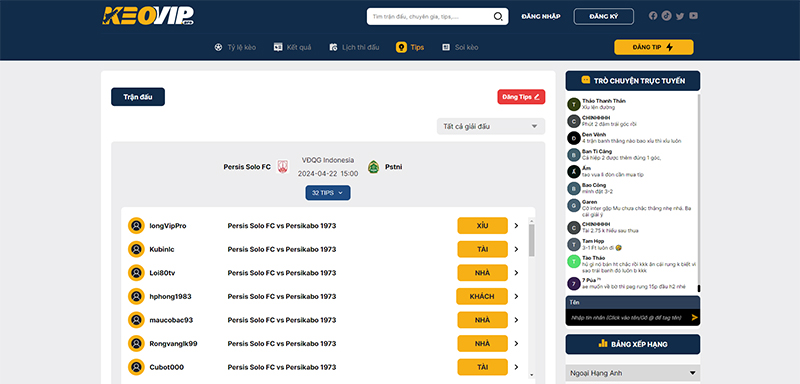Click the red Đăng Tips button
Image resolution: width=800 pixels, height=384 pixels.
pos(521,97)
